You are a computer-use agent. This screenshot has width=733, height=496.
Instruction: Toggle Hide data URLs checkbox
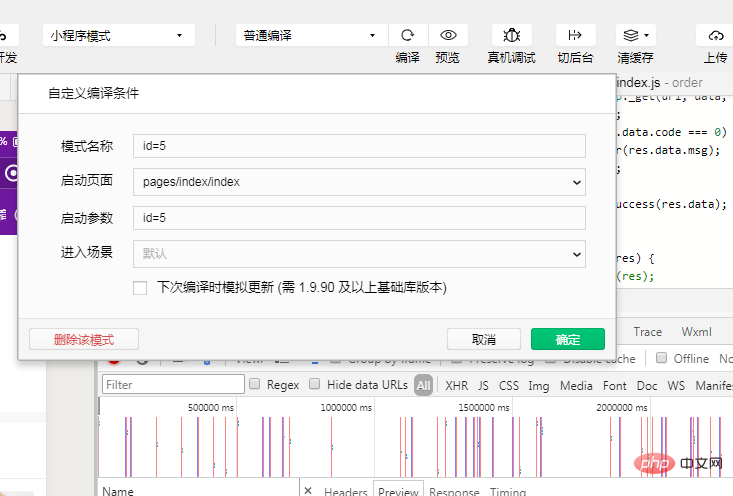click(x=315, y=384)
